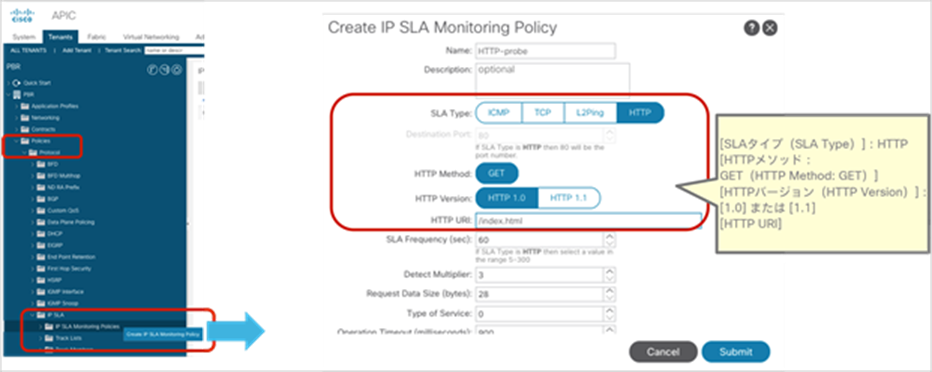Click the BGP folder icon
The width and height of the screenshot is (932, 372).
point(41,198)
